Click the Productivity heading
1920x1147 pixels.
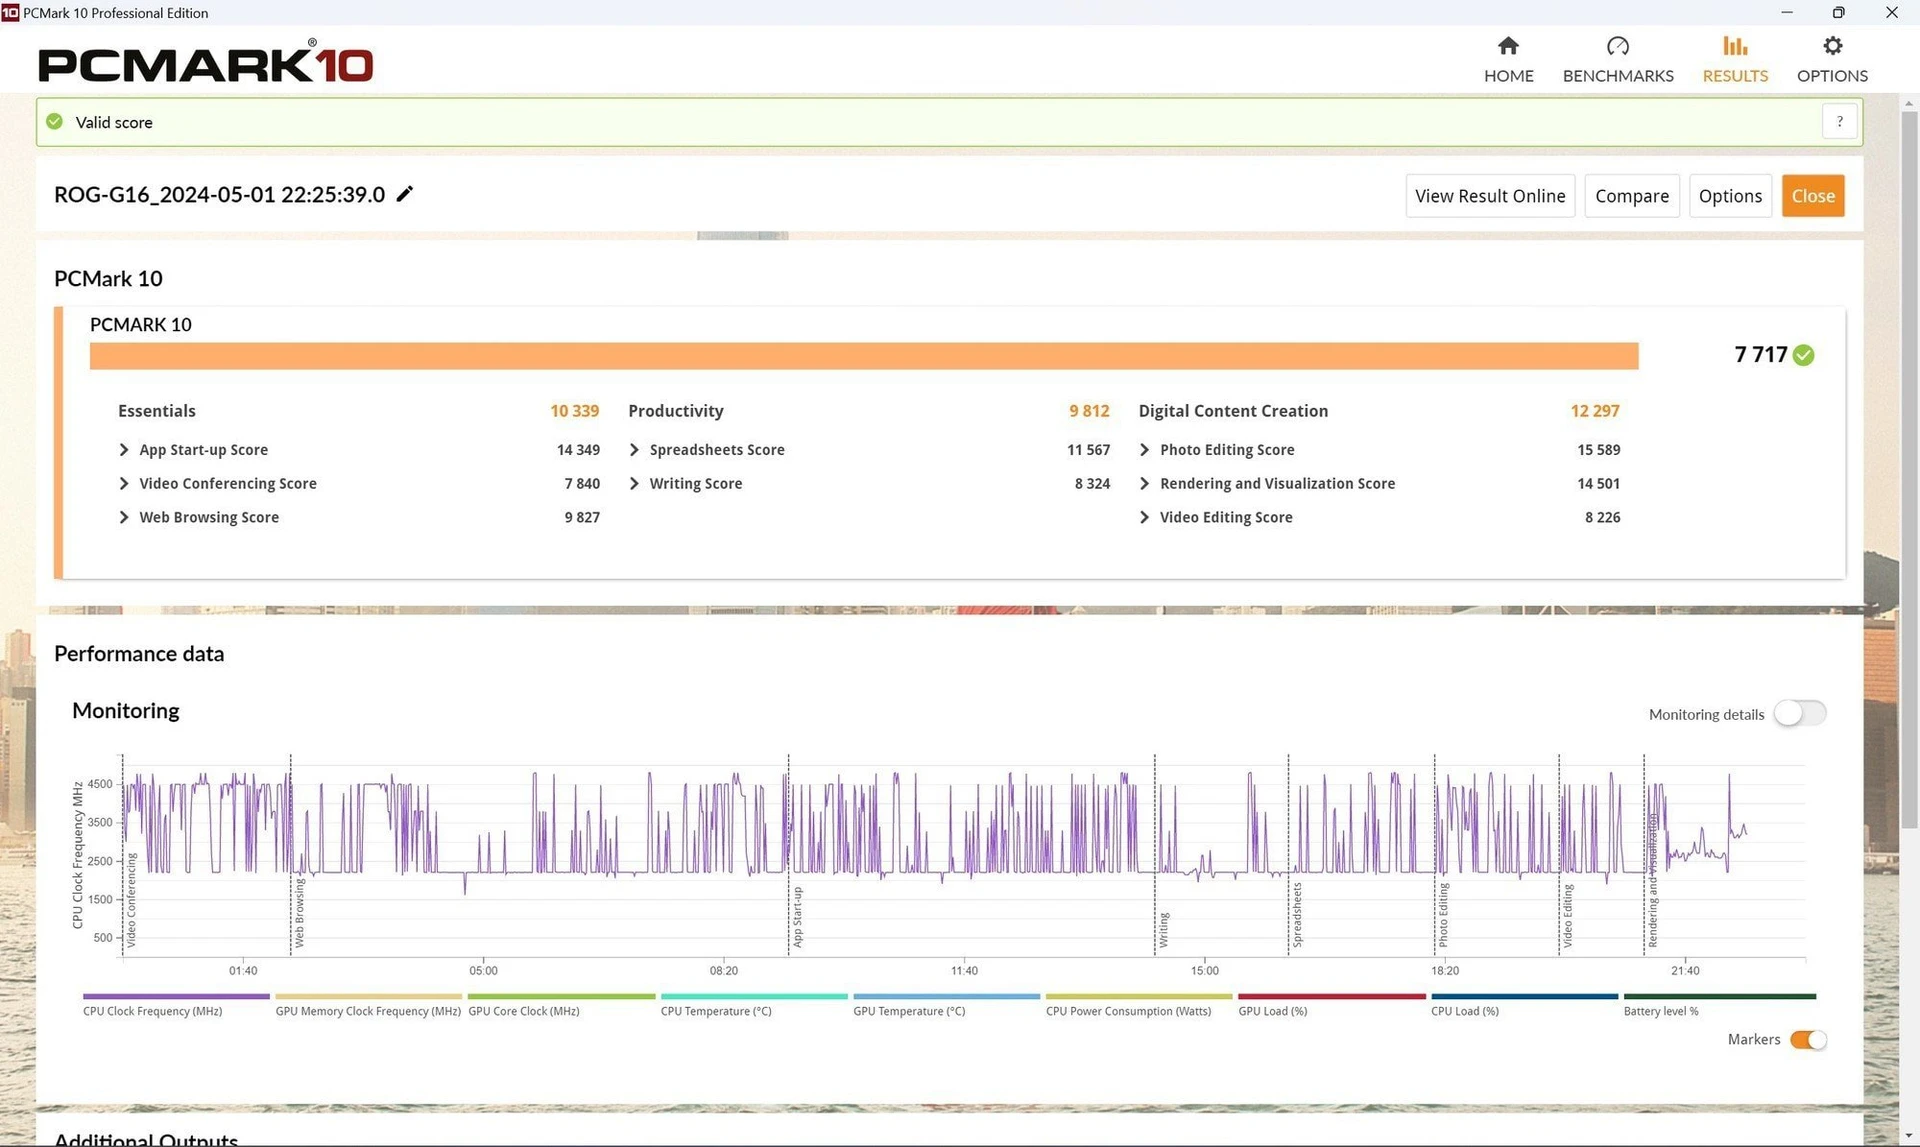click(x=676, y=411)
